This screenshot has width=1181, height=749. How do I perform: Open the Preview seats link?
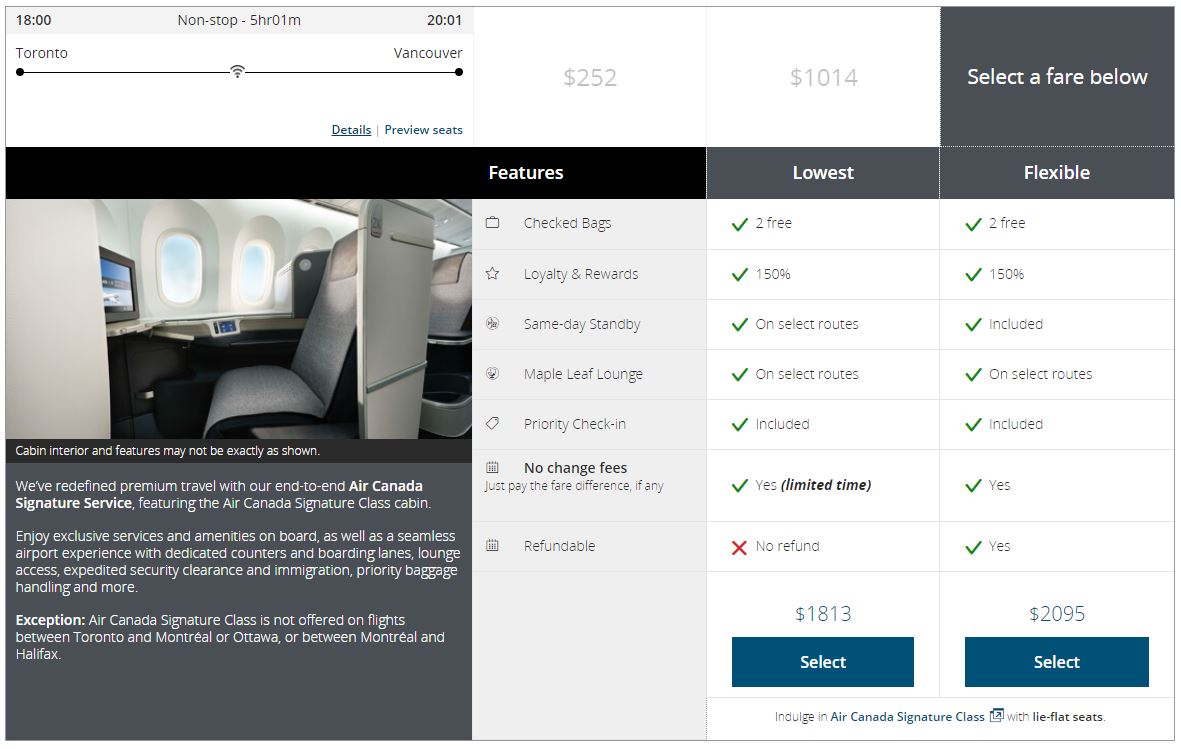click(x=423, y=130)
